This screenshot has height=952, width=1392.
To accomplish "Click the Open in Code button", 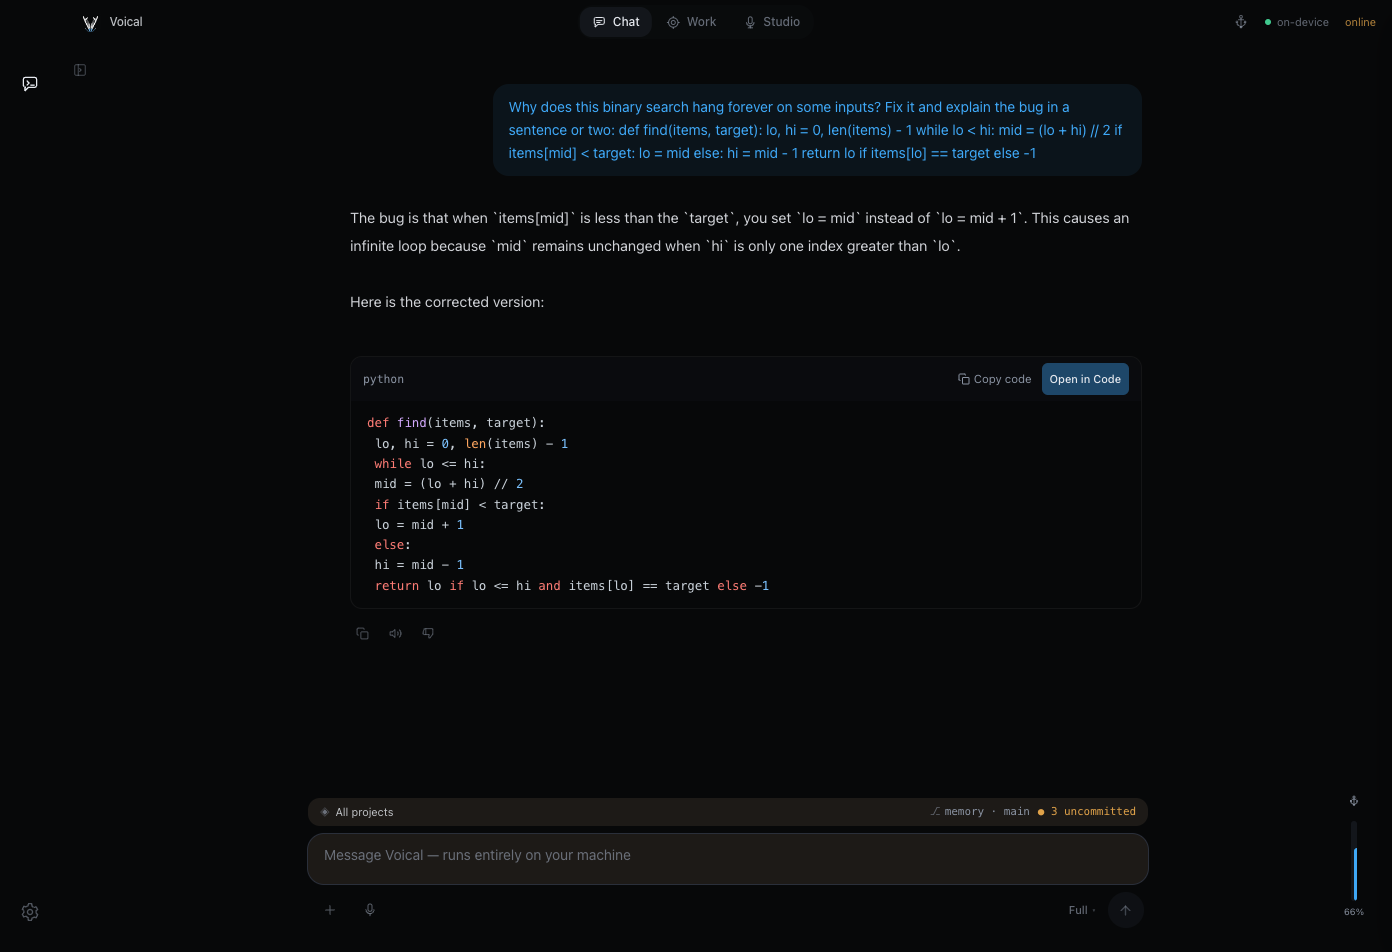I will (1085, 379).
